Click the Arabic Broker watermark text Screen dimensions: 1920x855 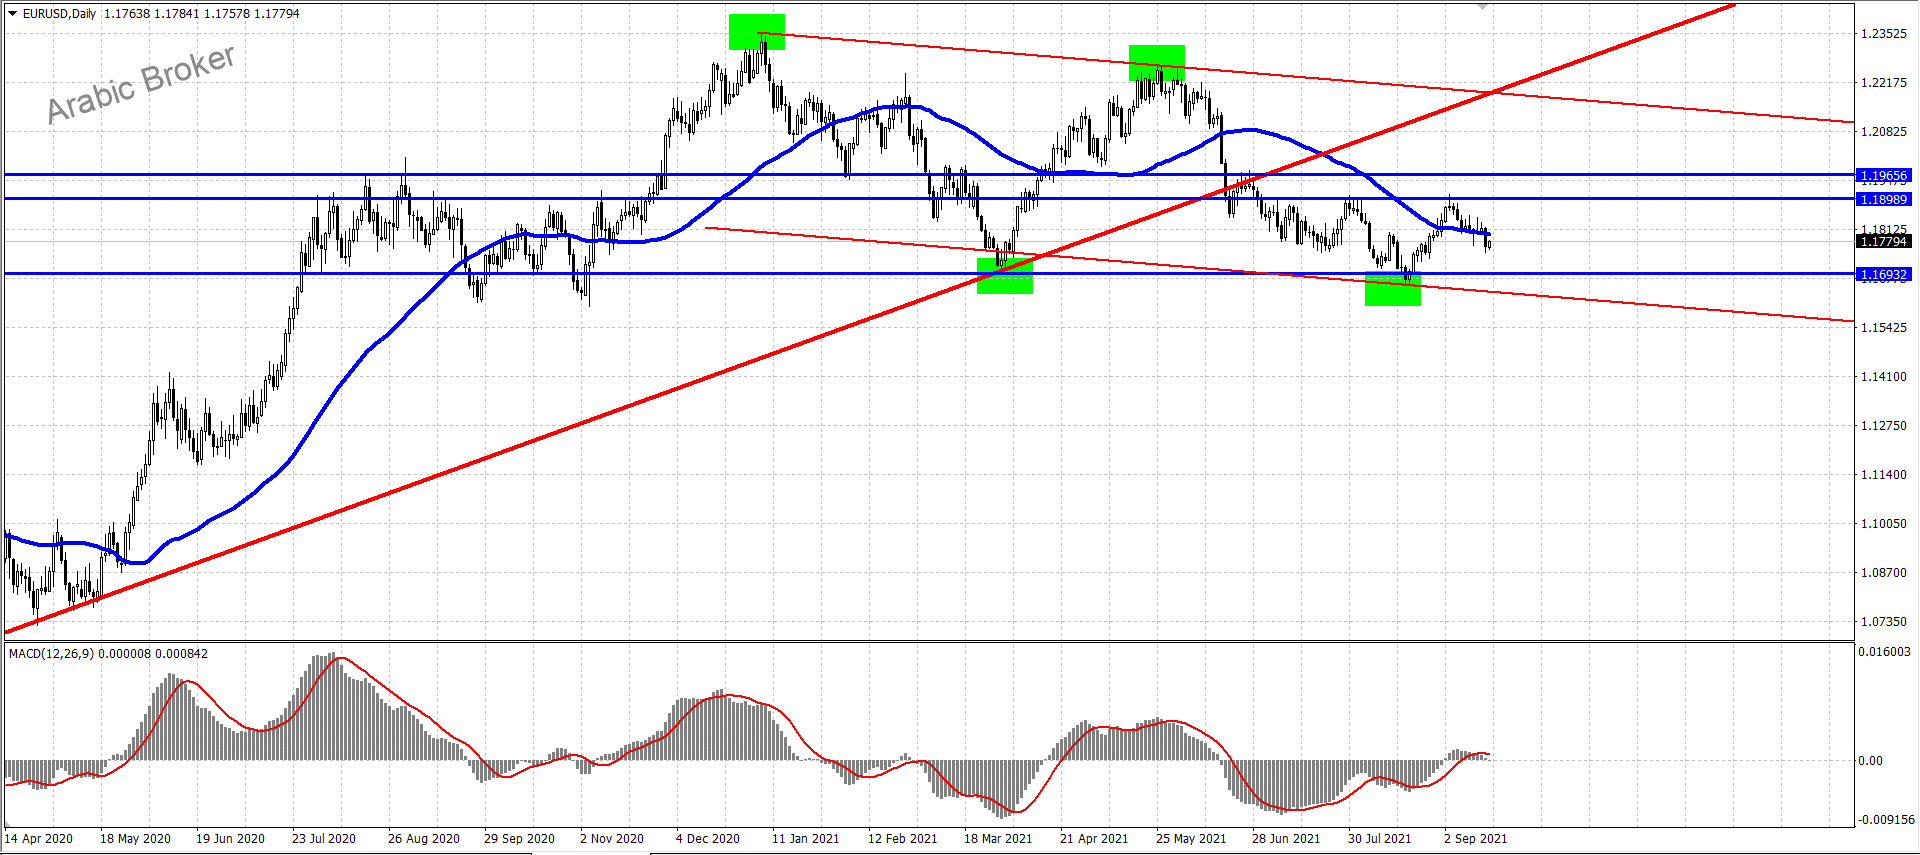point(141,84)
